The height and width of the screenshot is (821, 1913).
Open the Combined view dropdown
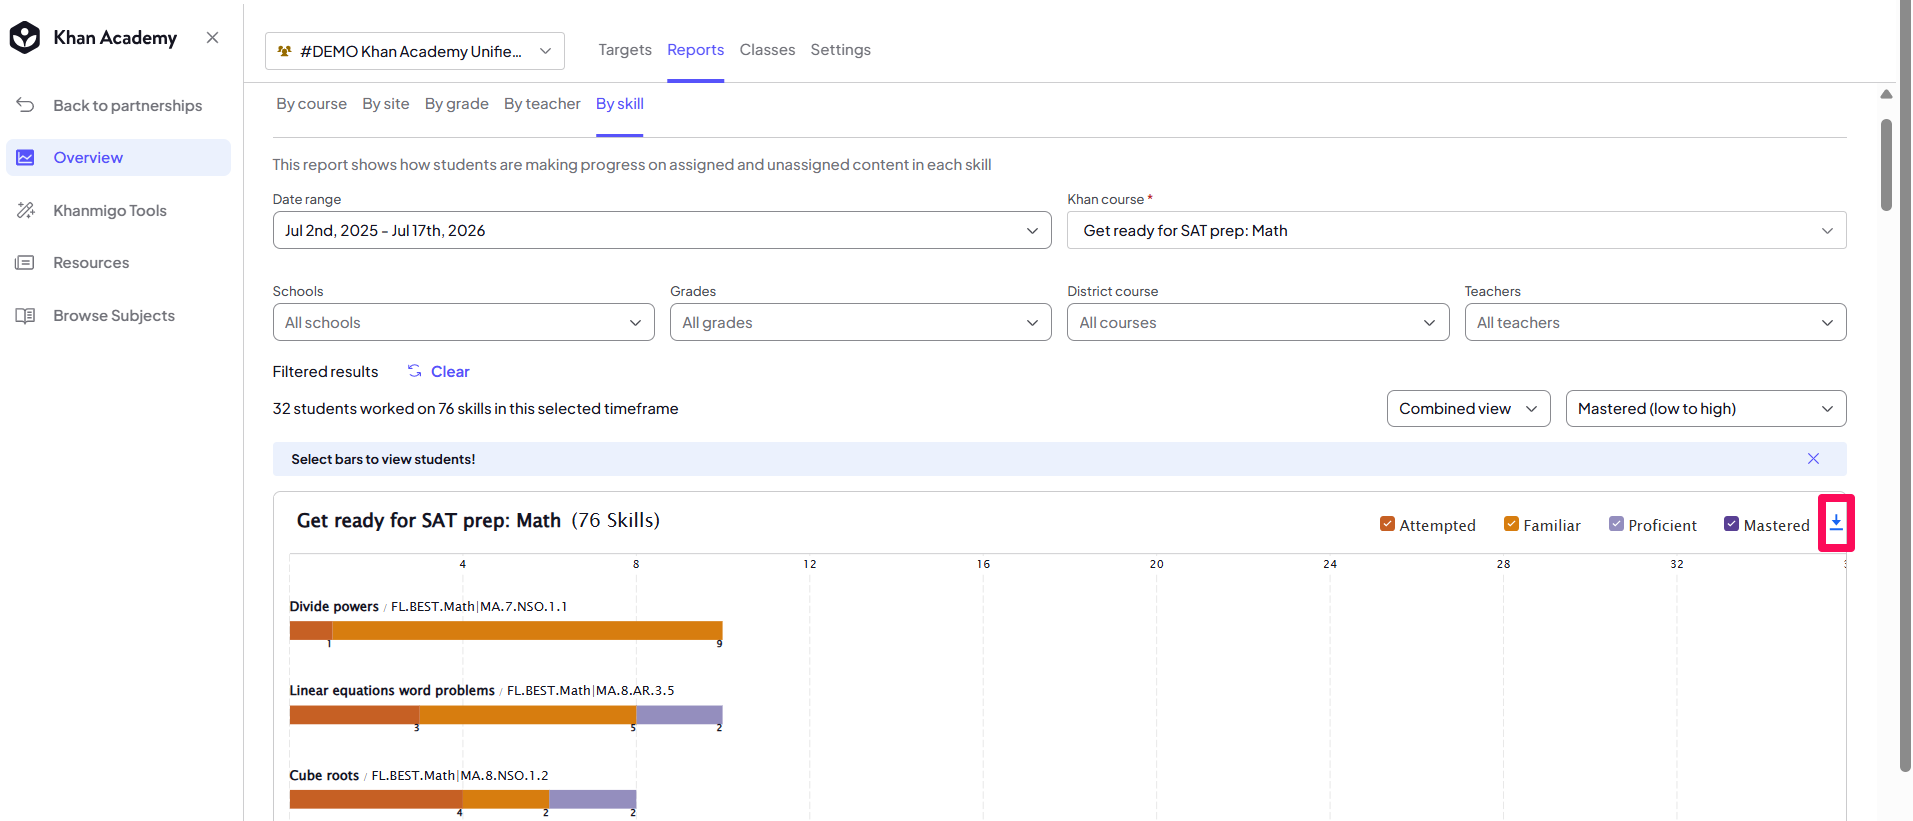coord(1469,408)
